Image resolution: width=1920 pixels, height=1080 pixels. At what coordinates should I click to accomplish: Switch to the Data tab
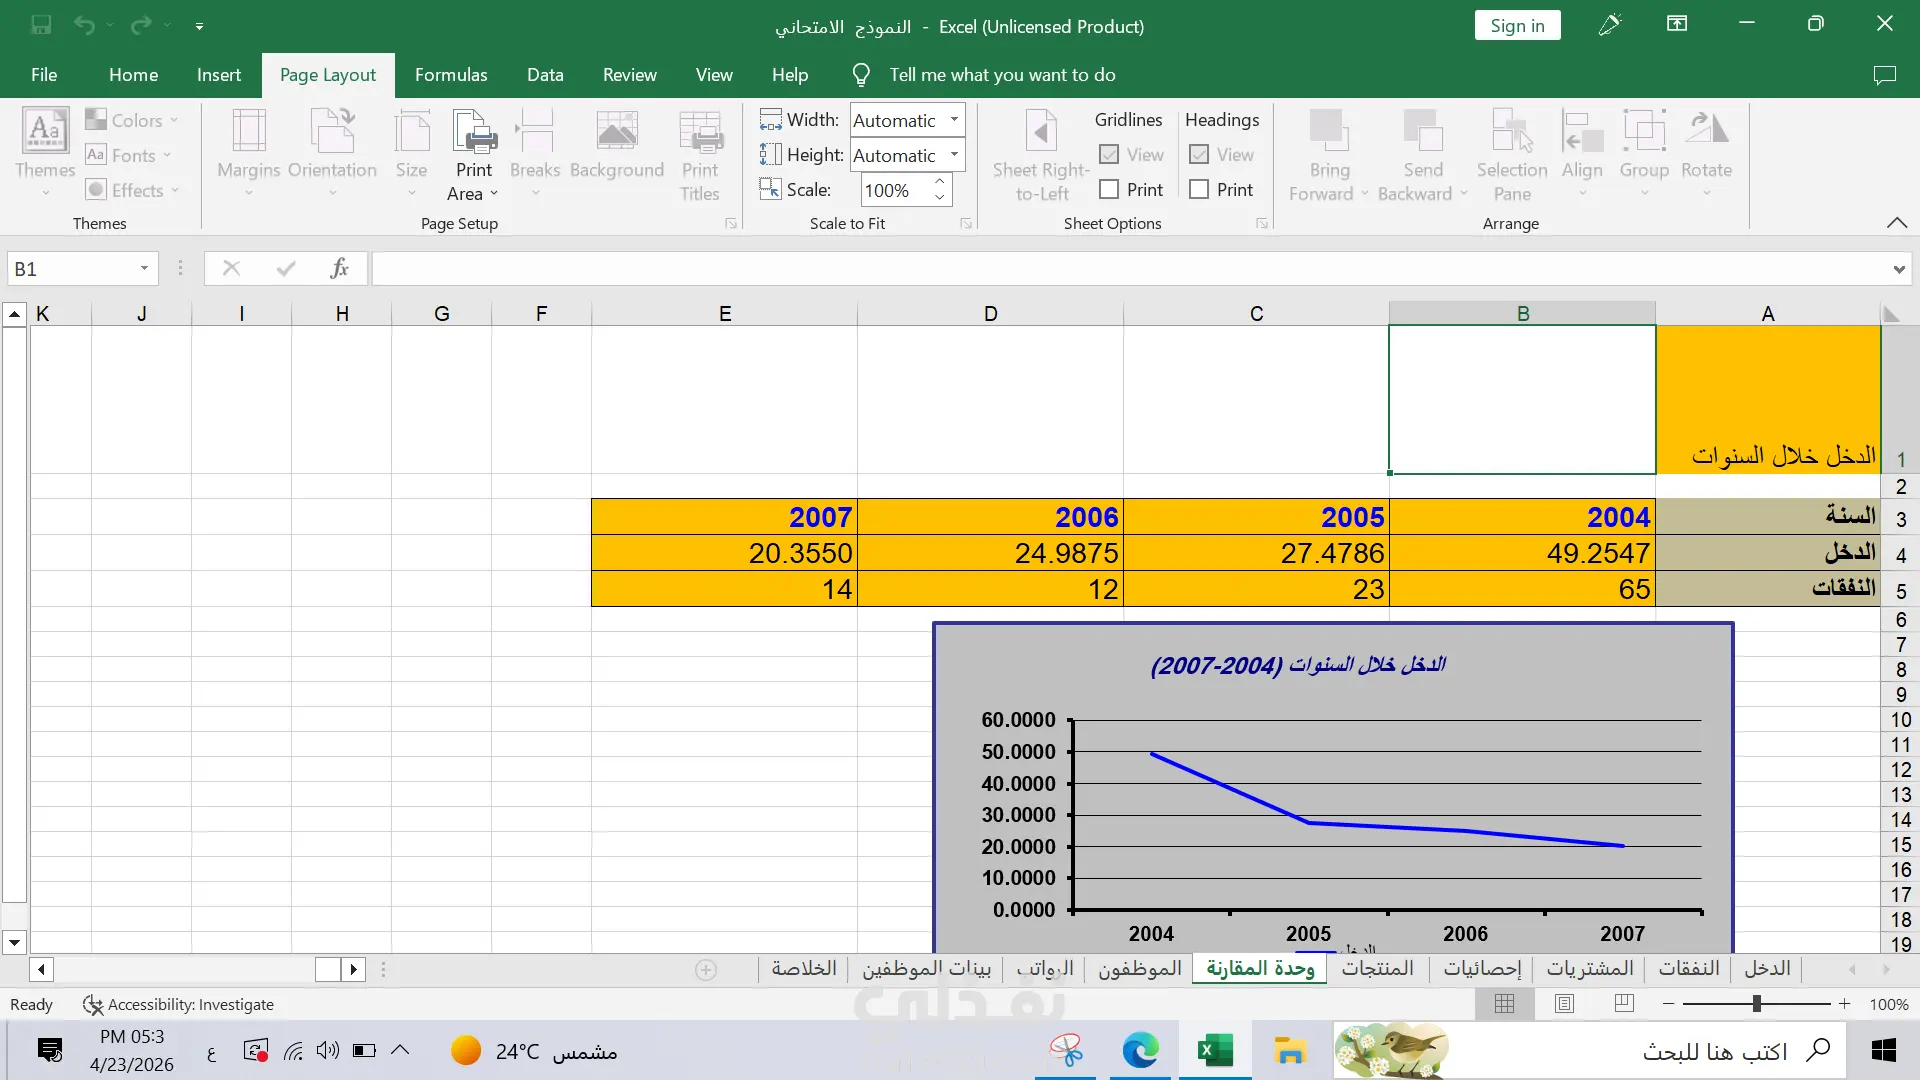[x=545, y=75]
